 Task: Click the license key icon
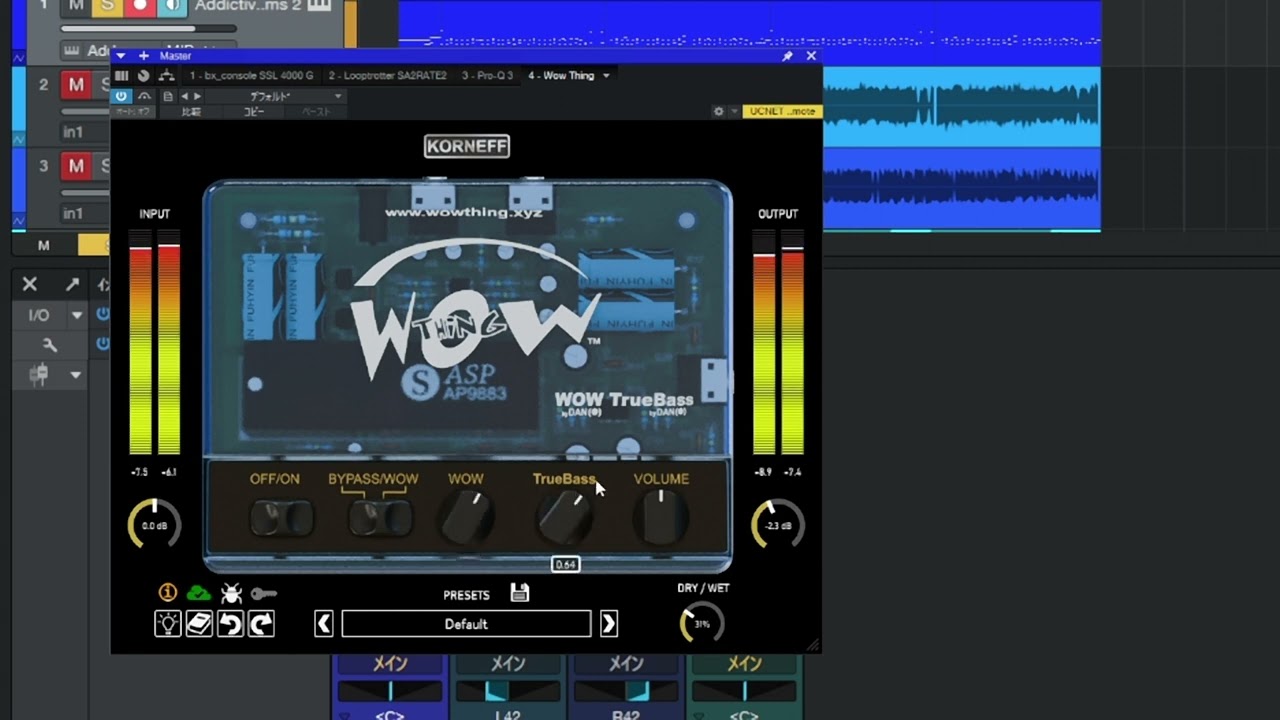tap(264, 594)
